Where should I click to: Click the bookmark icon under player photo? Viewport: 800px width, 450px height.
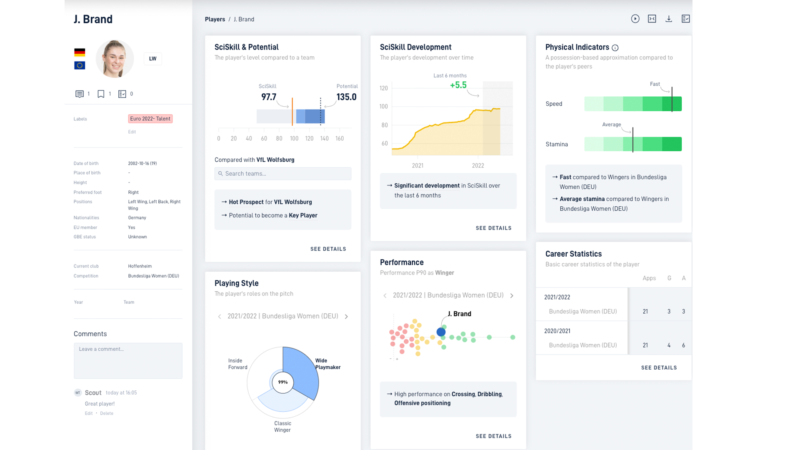point(101,94)
